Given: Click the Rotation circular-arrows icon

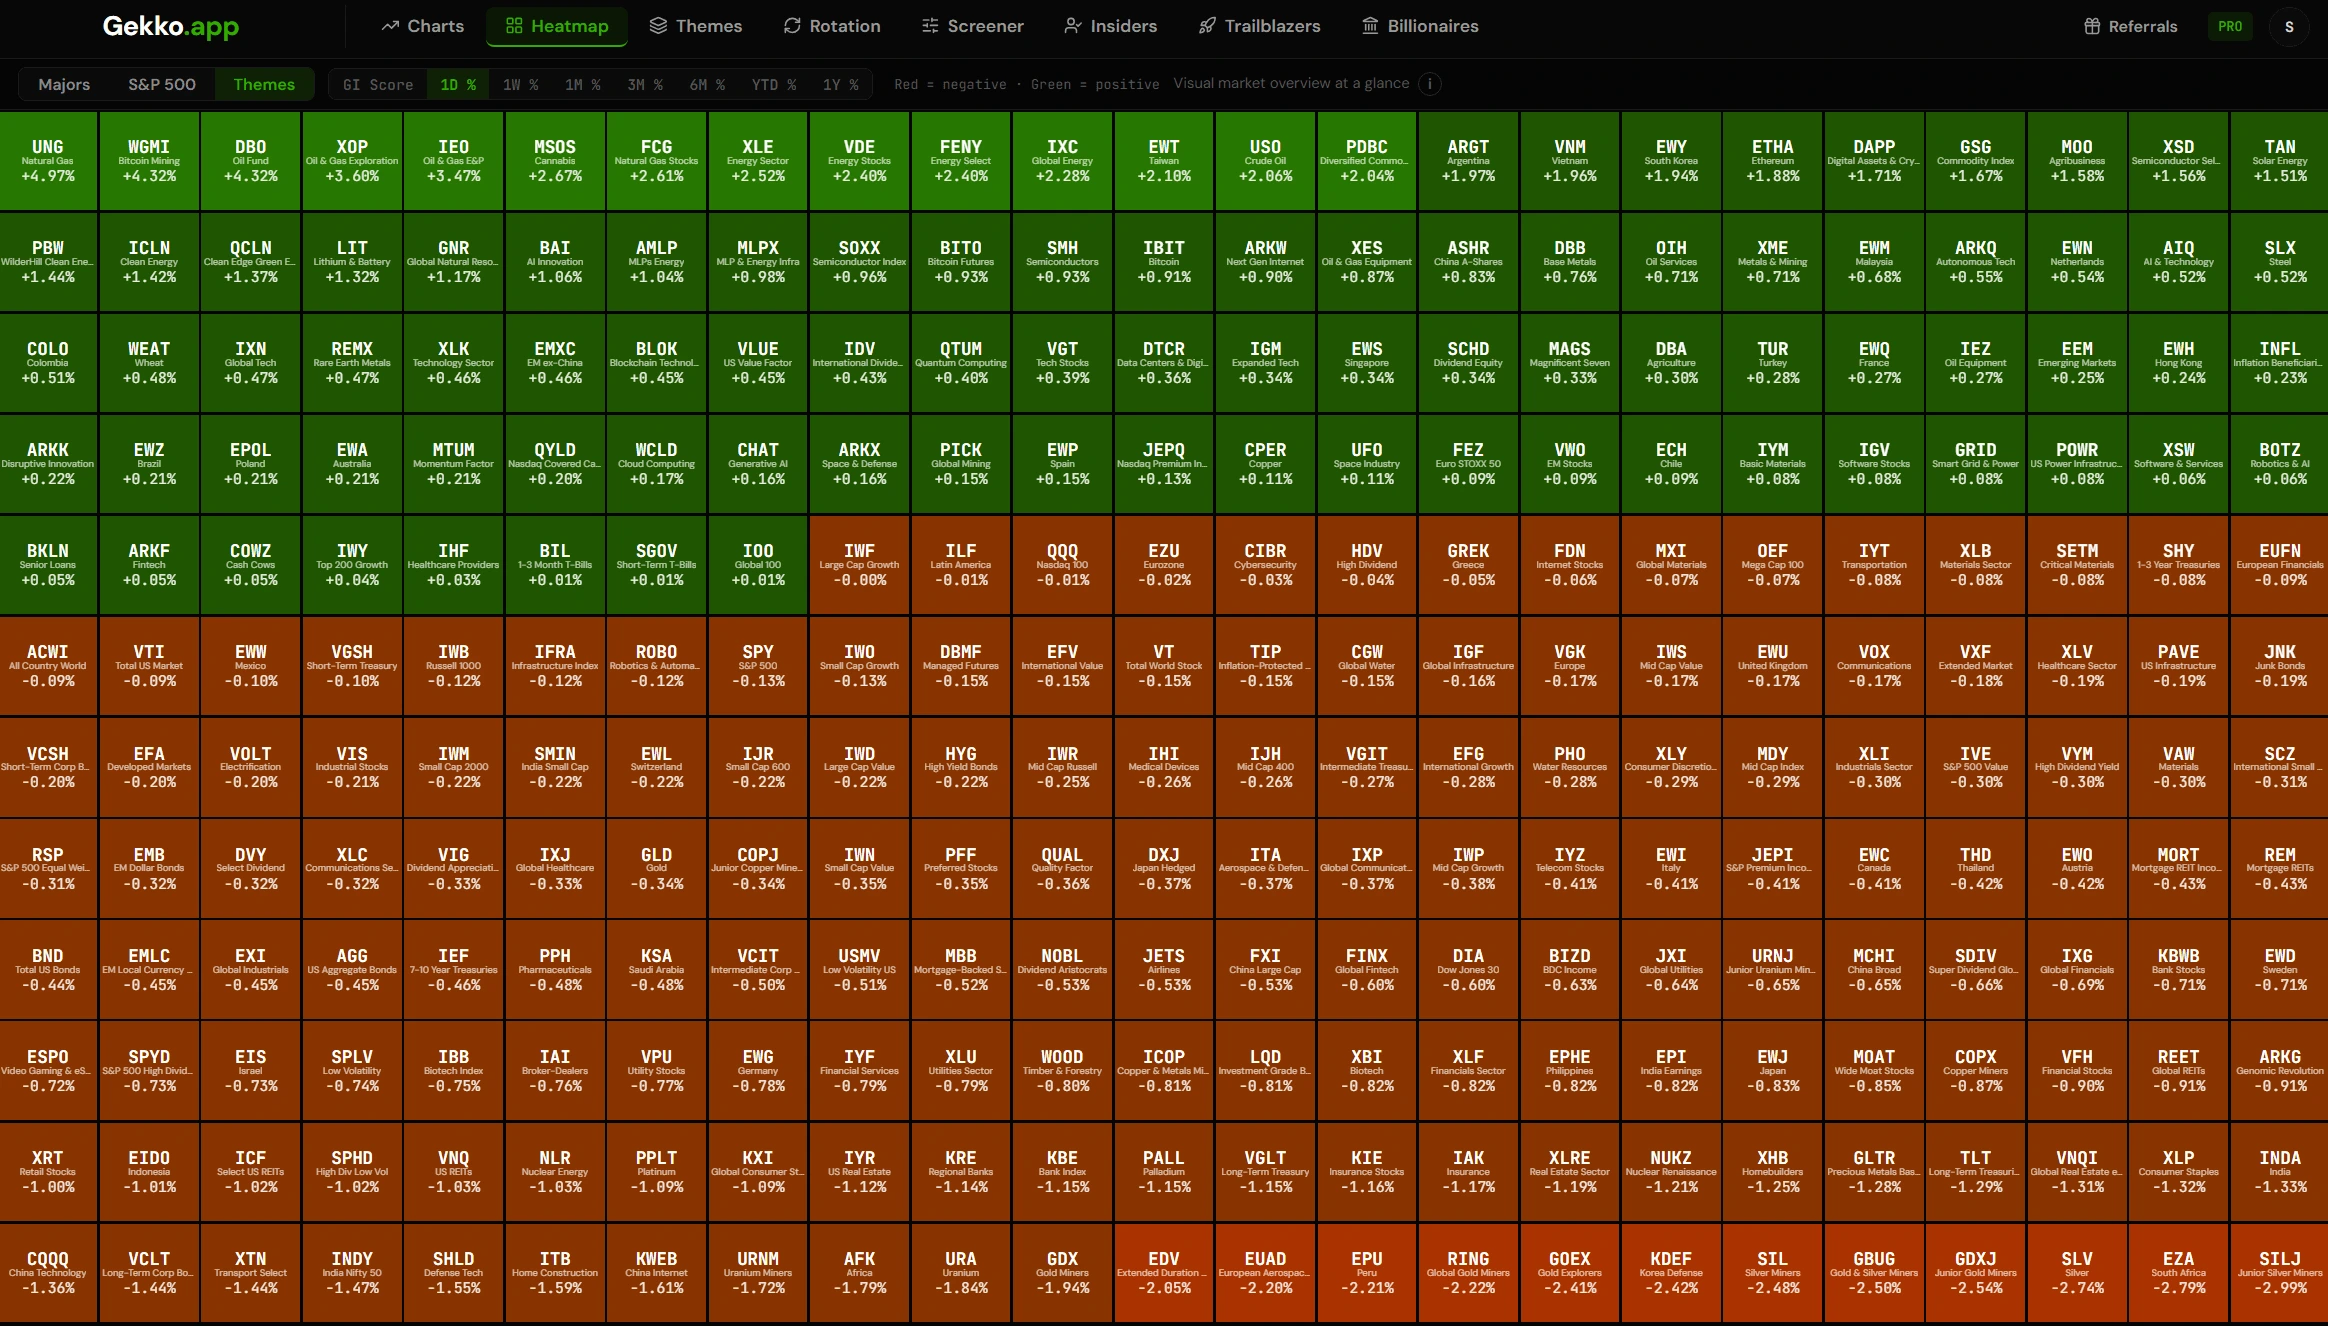Looking at the screenshot, I should (790, 26).
